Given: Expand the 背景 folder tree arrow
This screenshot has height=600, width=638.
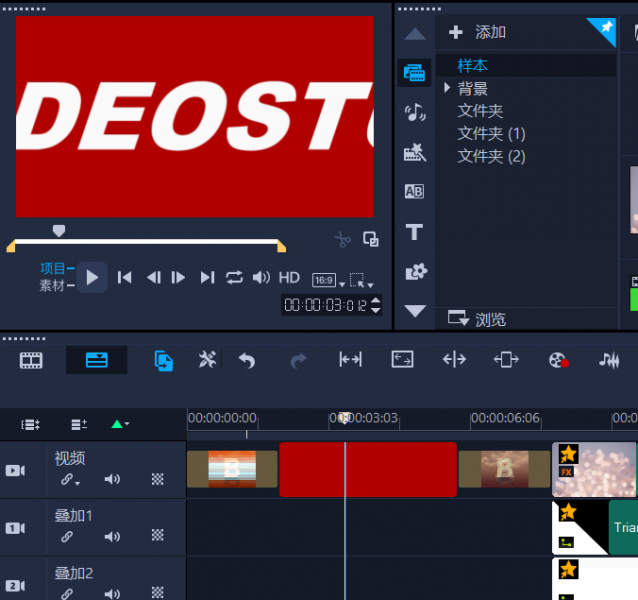Looking at the screenshot, I should coord(447,88).
